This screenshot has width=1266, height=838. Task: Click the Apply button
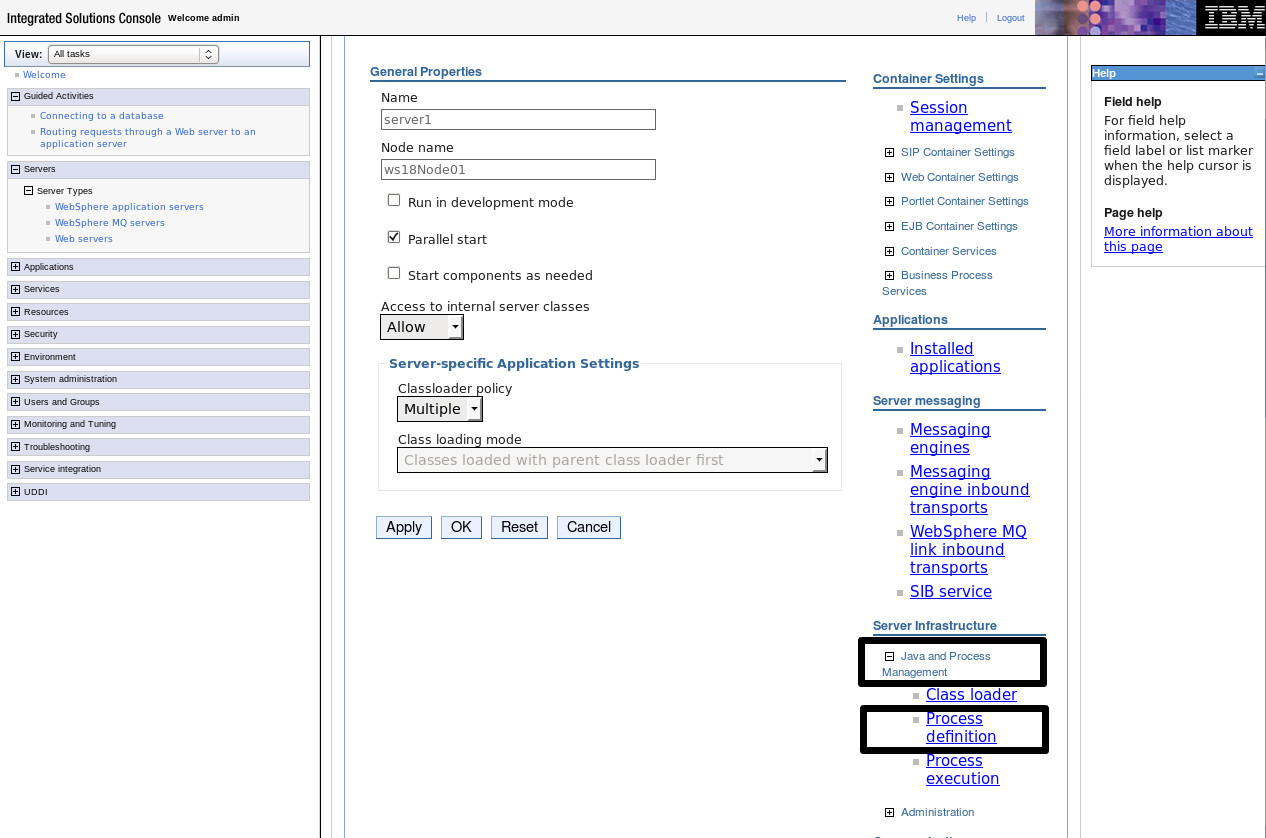coord(404,527)
